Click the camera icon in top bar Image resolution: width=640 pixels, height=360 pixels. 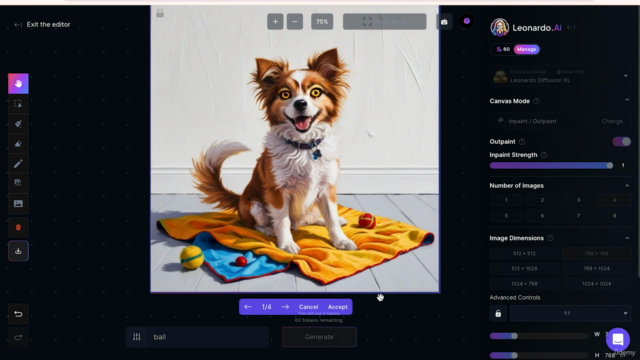click(444, 22)
